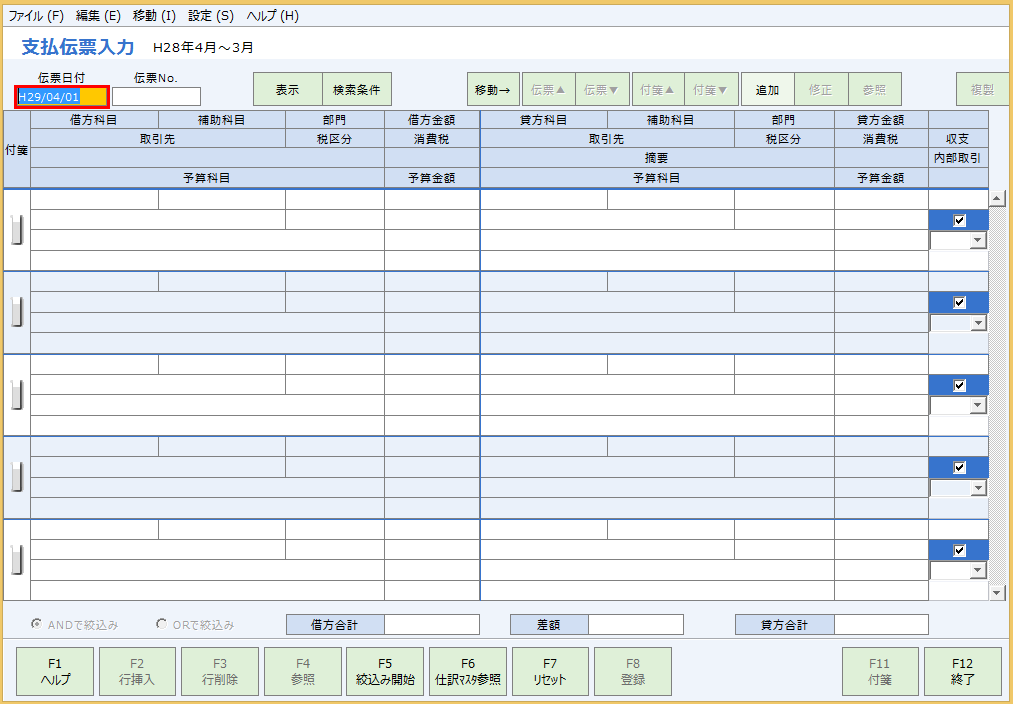Click the paperclip icon next to the fourth row

(15, 475)
